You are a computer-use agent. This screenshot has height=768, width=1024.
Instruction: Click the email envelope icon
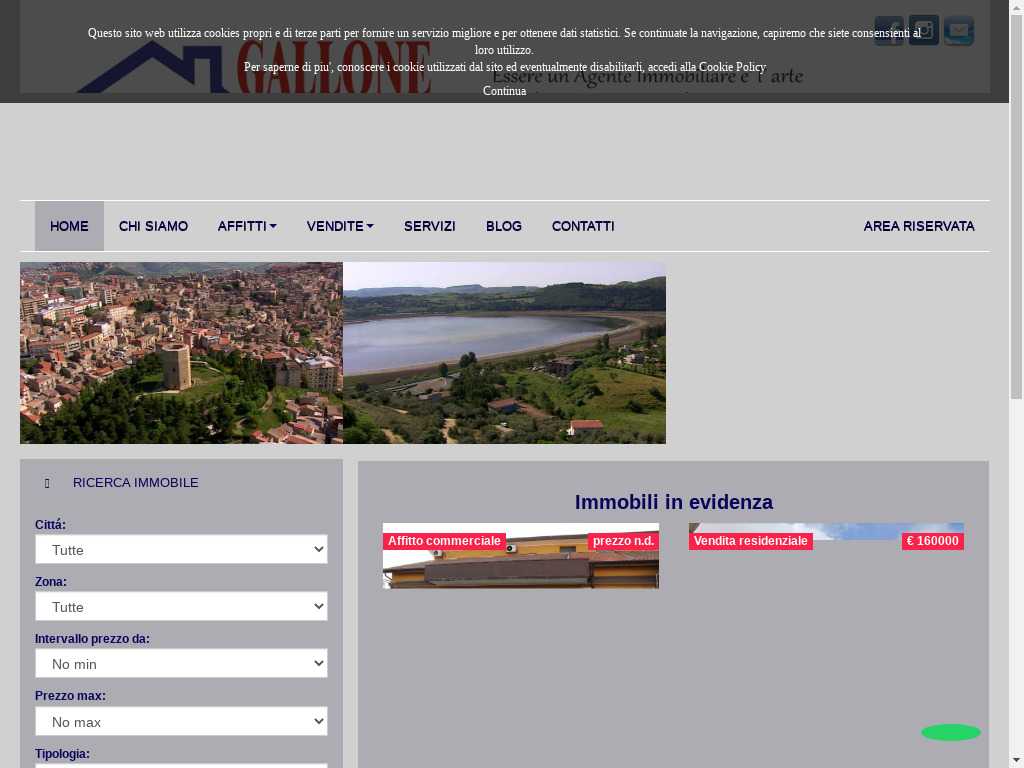click(x=959, y=31)
